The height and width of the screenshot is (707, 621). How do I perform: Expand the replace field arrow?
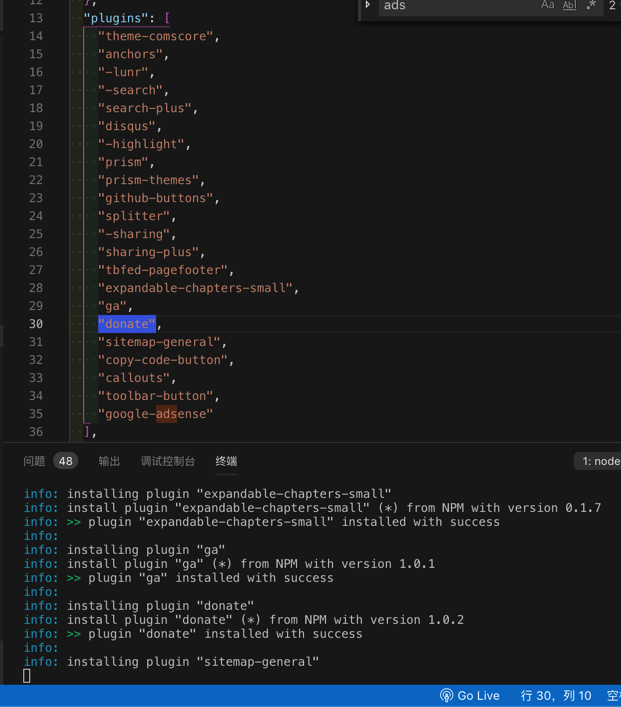click(x=368, y=6)
